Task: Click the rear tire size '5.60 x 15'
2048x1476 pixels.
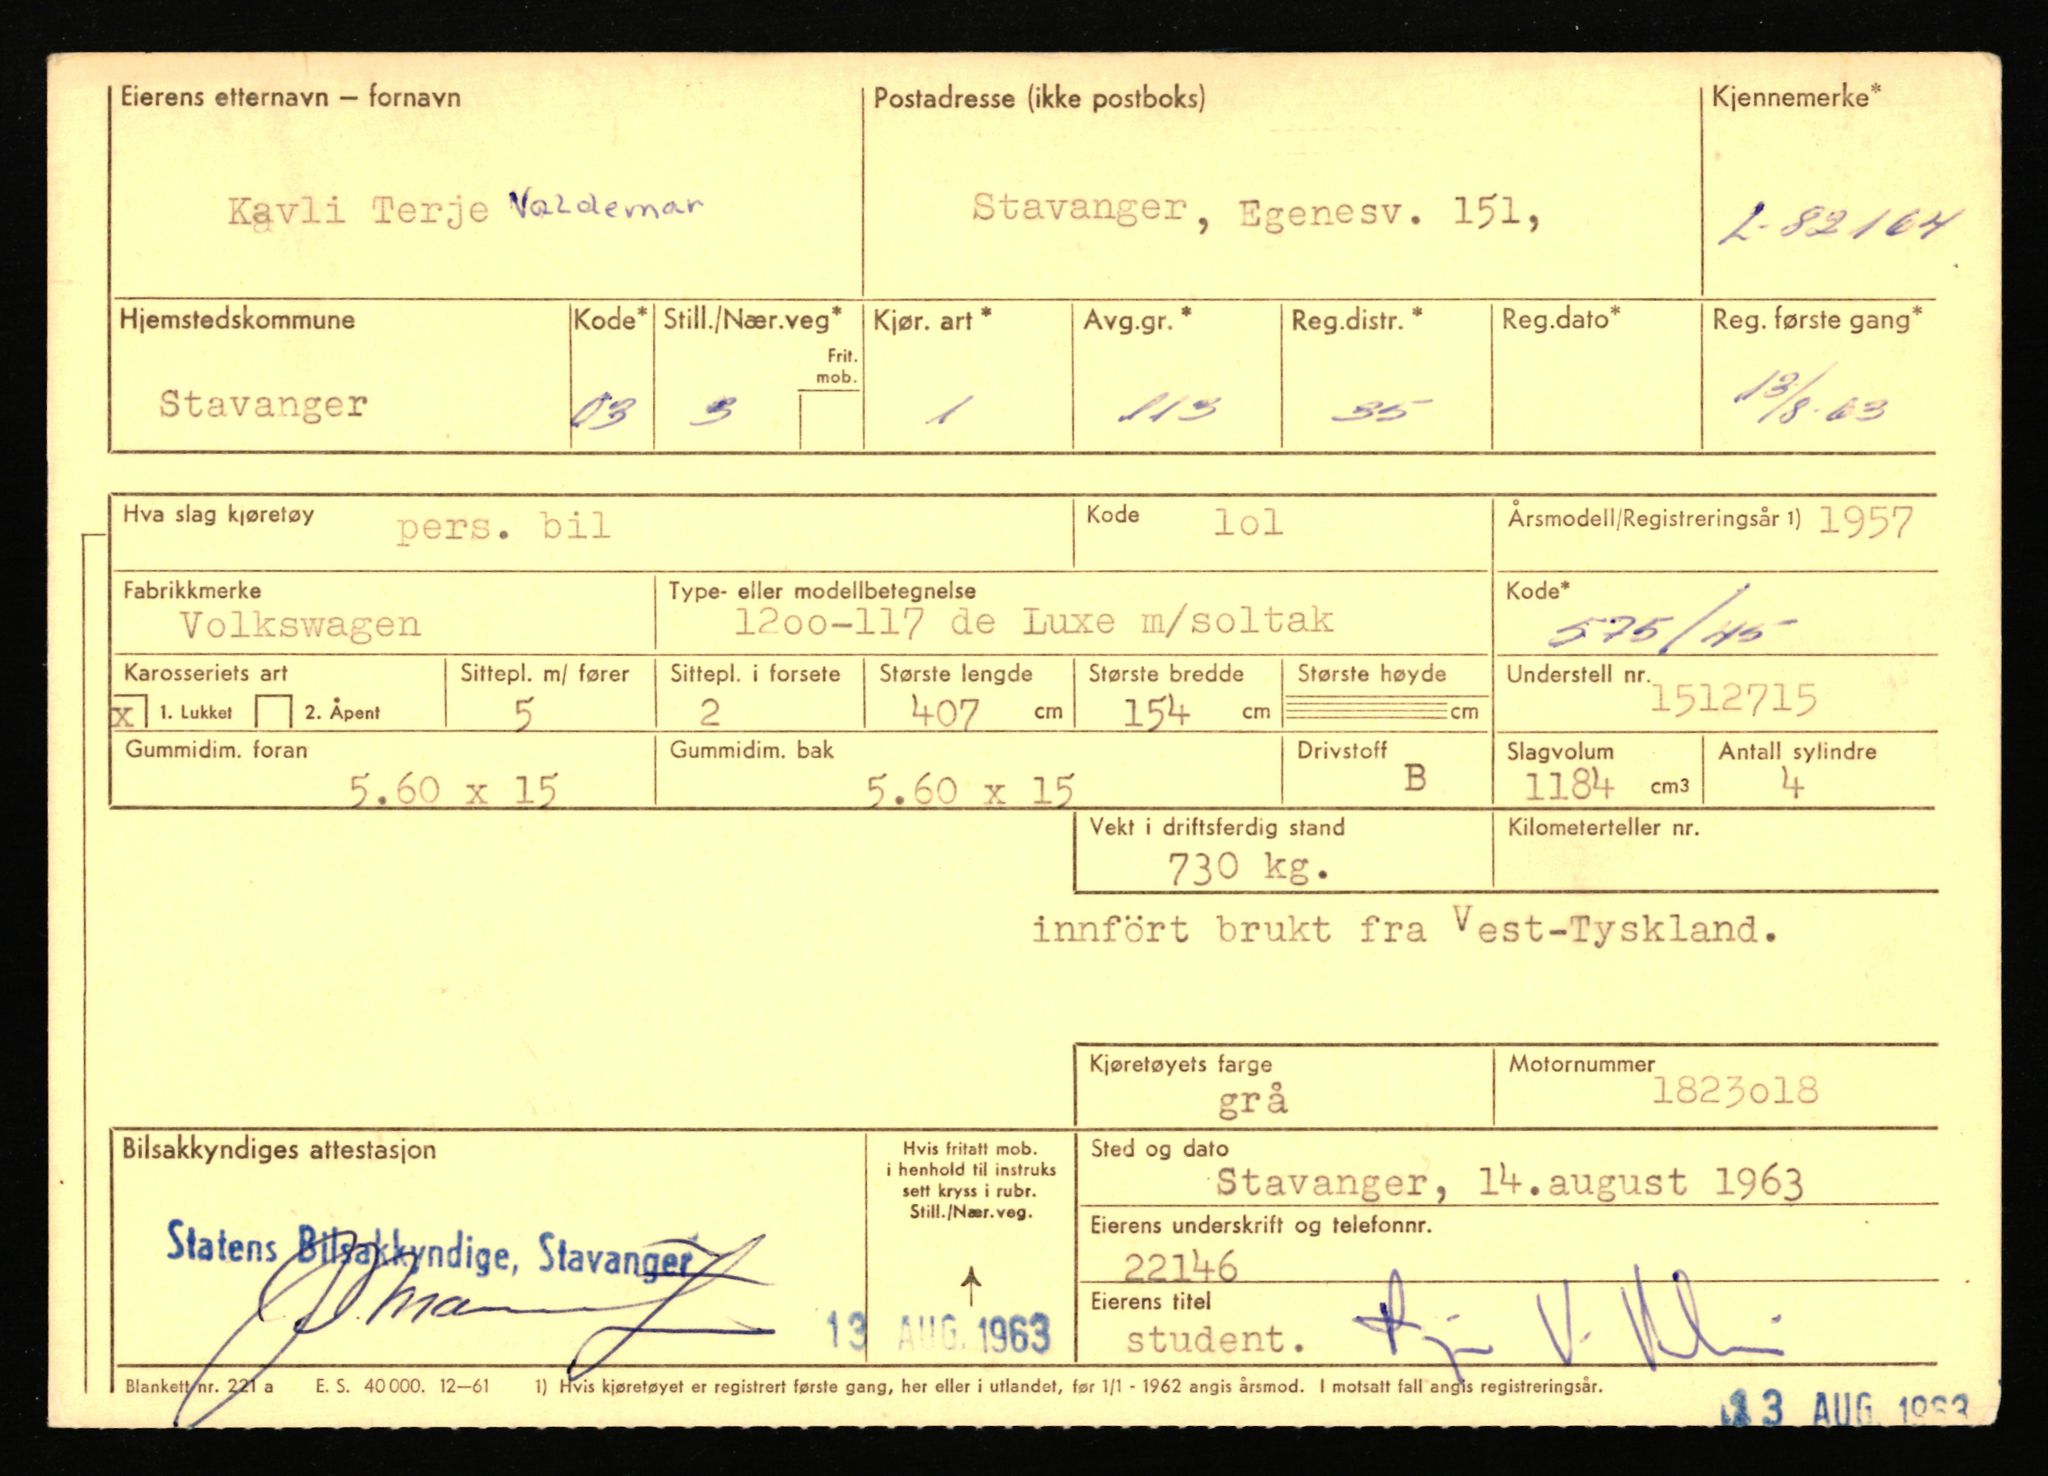Action: click(x=970, y=790)
